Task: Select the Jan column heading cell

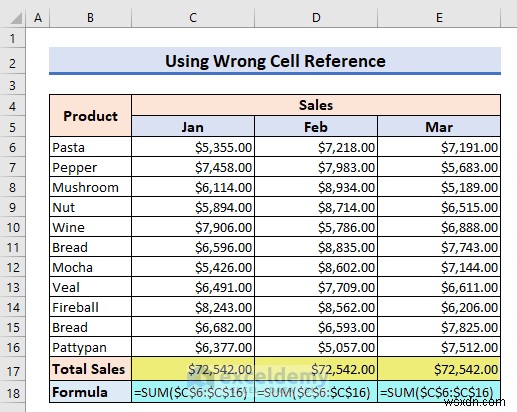Action: [193, 127]
